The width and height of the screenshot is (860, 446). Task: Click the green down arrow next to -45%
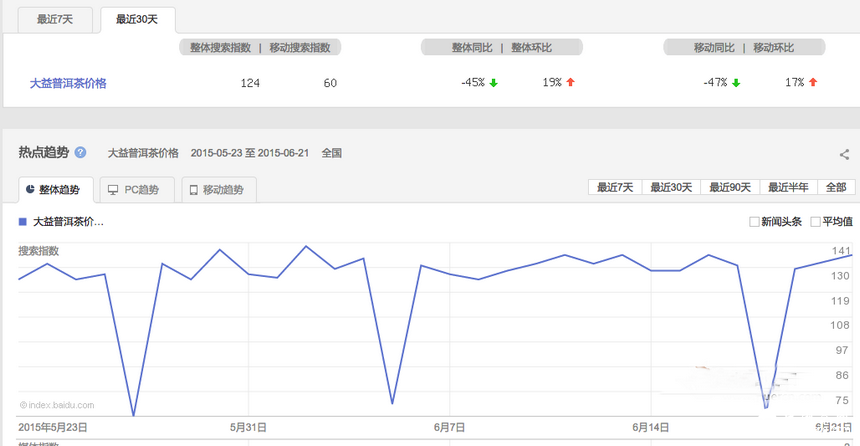click(x=494, y=83)
